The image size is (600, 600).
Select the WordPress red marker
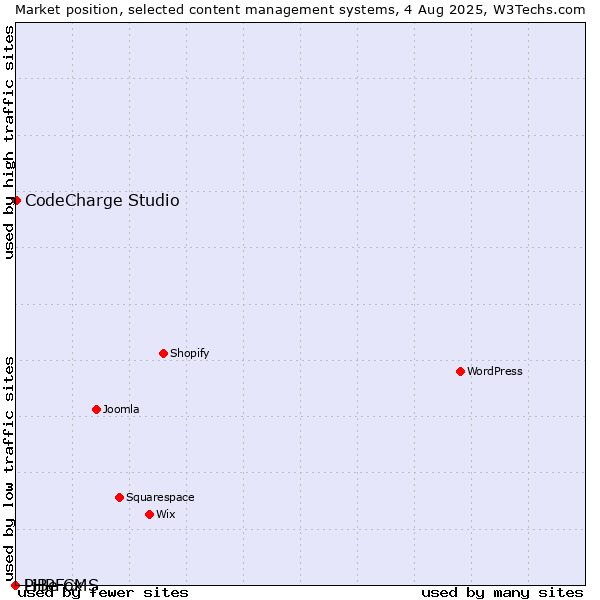click(x=460, y=371)
